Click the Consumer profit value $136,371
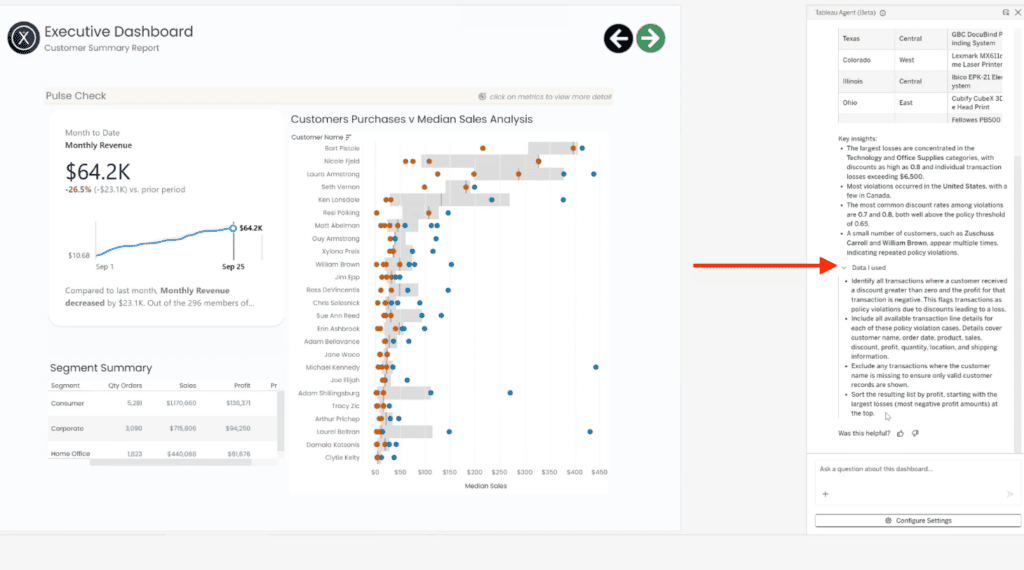1024x570 pixels. (238, 404)
